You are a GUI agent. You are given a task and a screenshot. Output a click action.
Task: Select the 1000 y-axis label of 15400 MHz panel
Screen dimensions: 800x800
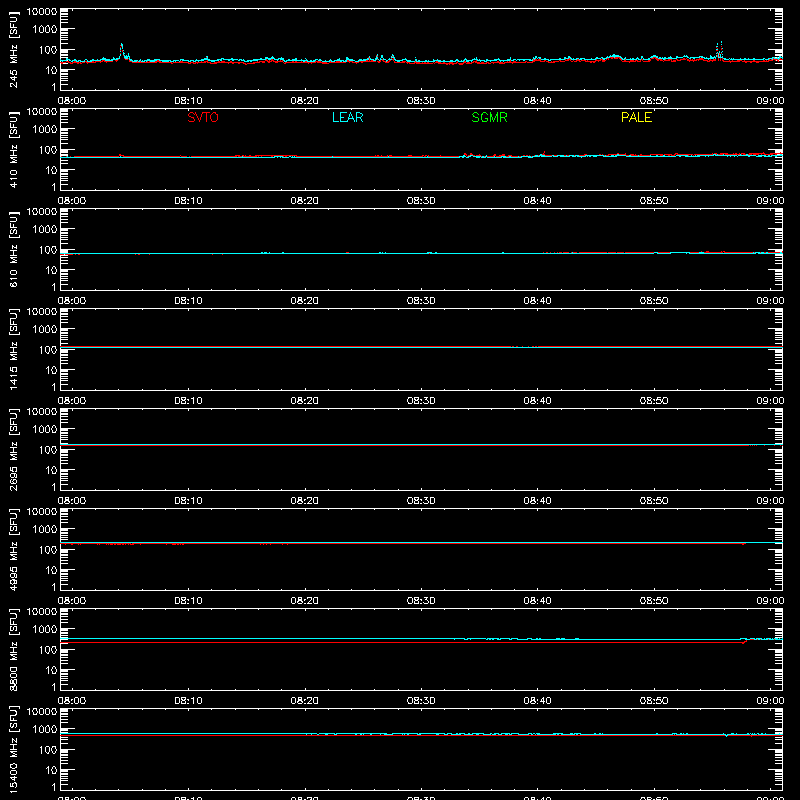pyautogui.click(x=45, y=730)
